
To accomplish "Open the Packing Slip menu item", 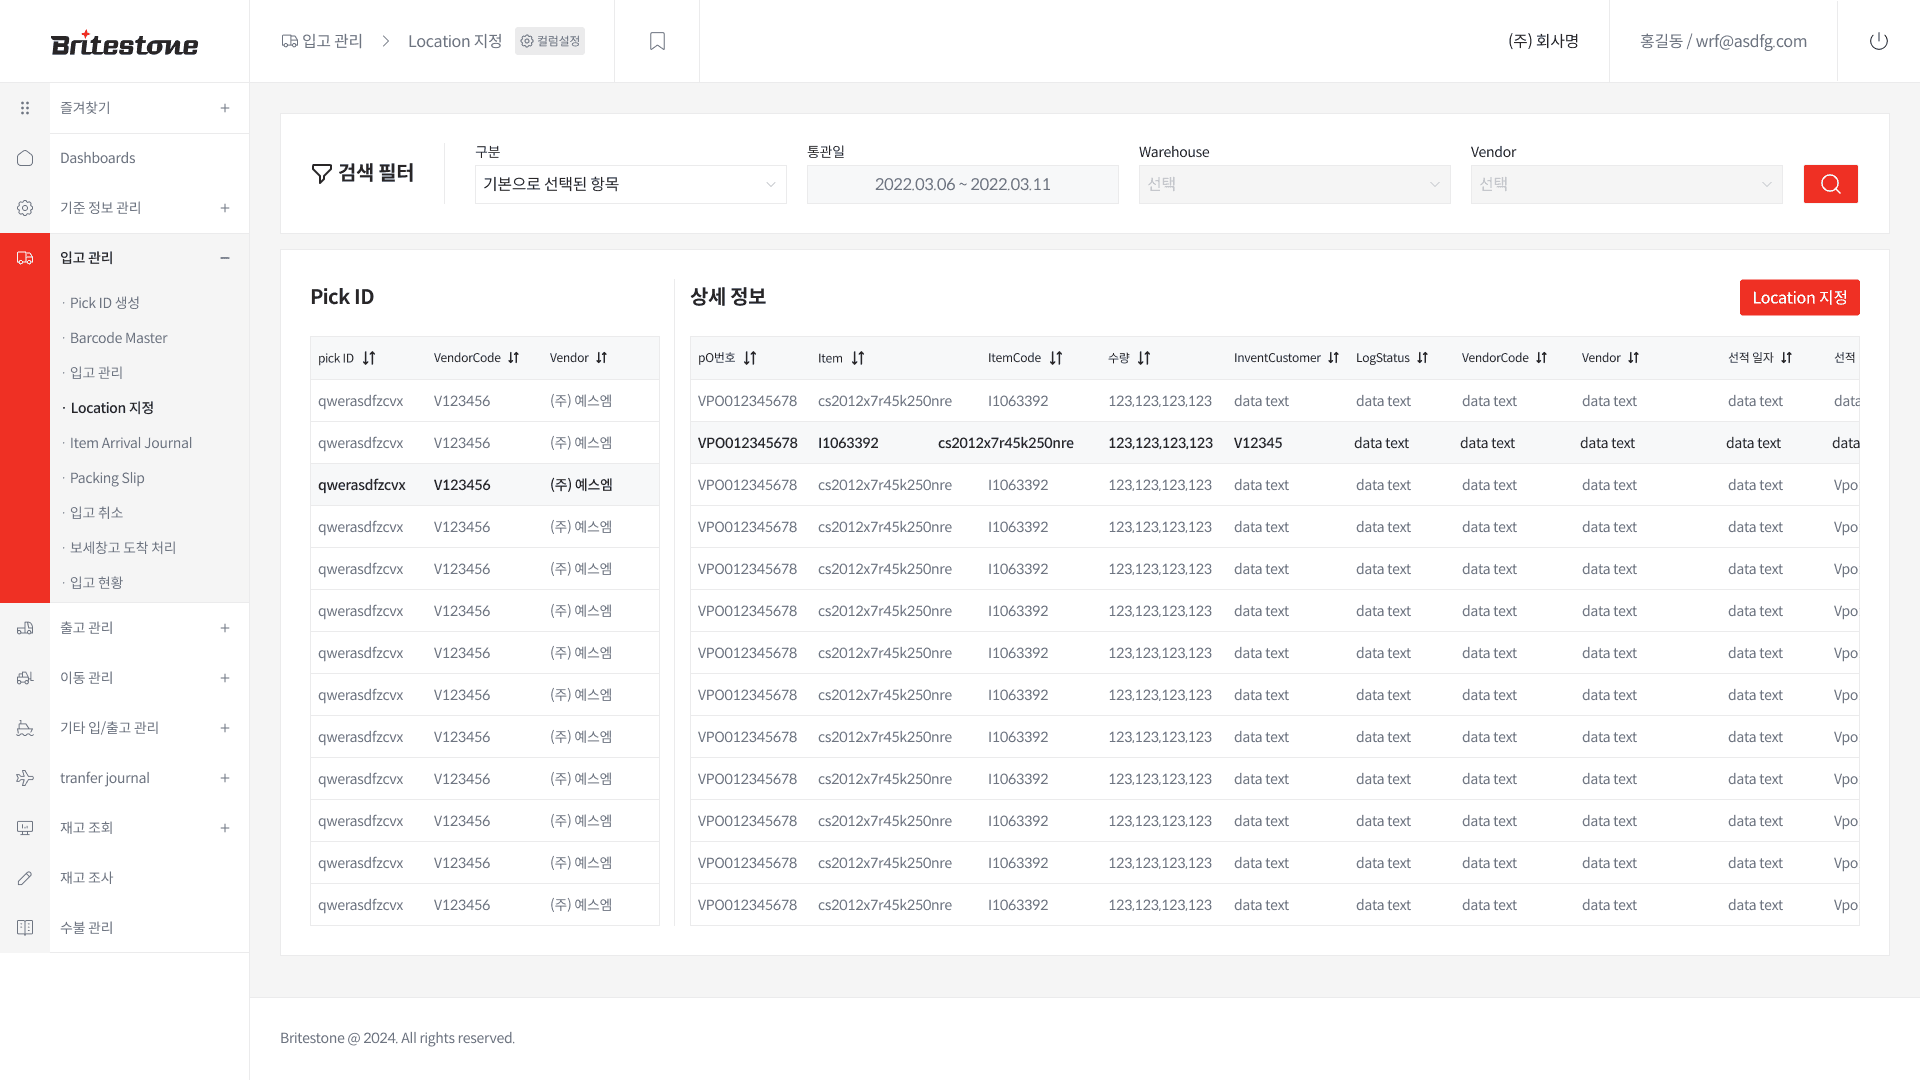I will click(x=107, y=478).
